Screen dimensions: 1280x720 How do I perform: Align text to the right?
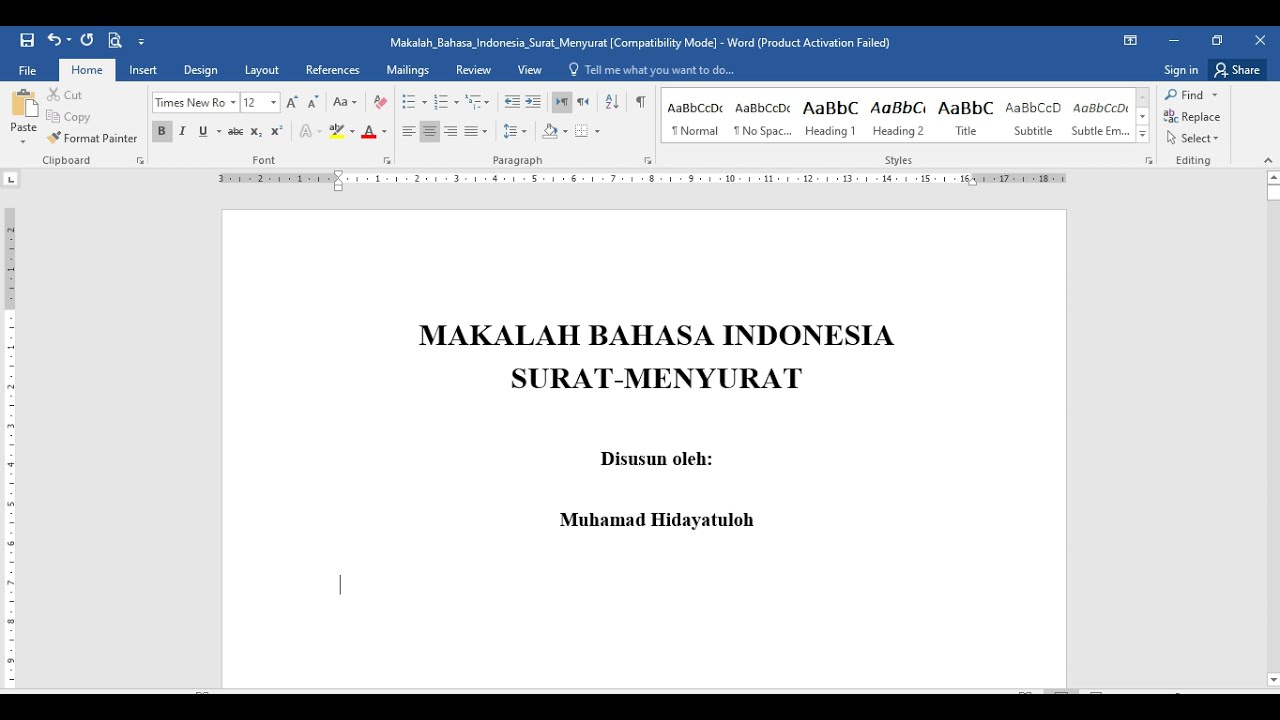[450, 131]
